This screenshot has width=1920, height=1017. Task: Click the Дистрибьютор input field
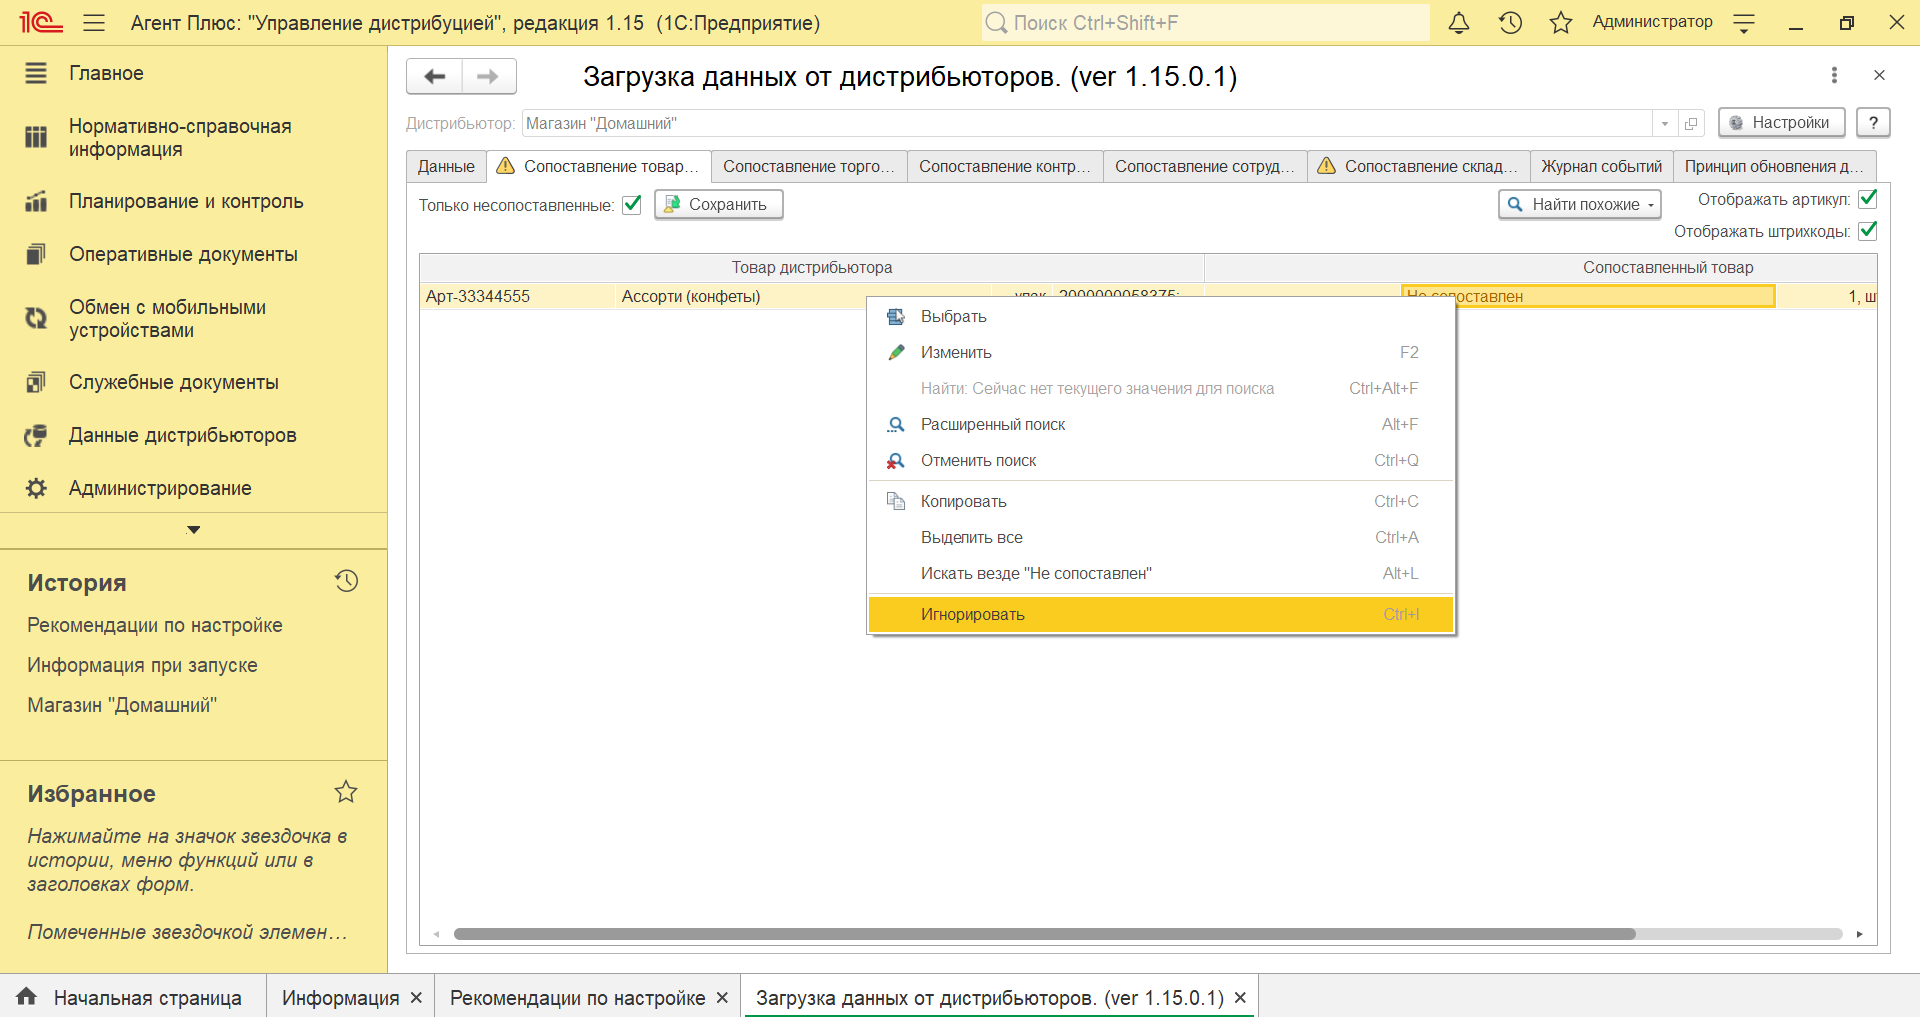(1087, 123)
